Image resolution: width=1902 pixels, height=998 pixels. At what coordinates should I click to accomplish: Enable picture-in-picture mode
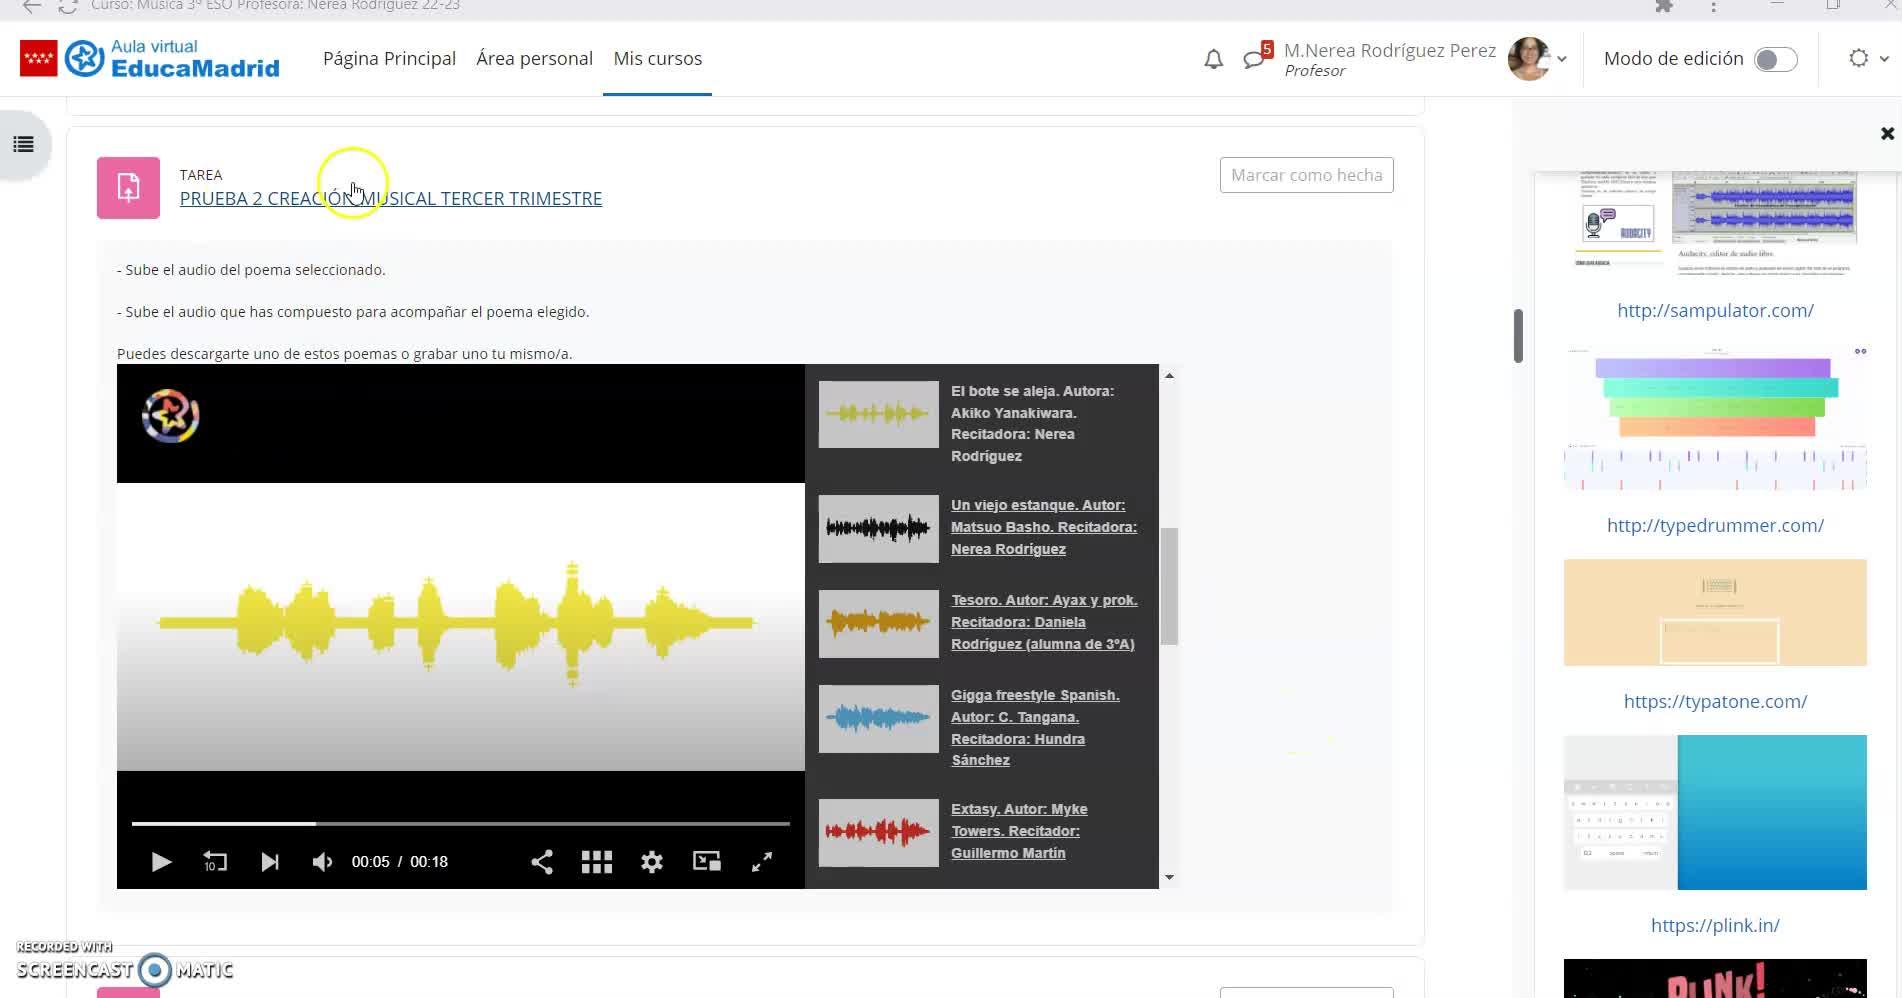point(707,862)
